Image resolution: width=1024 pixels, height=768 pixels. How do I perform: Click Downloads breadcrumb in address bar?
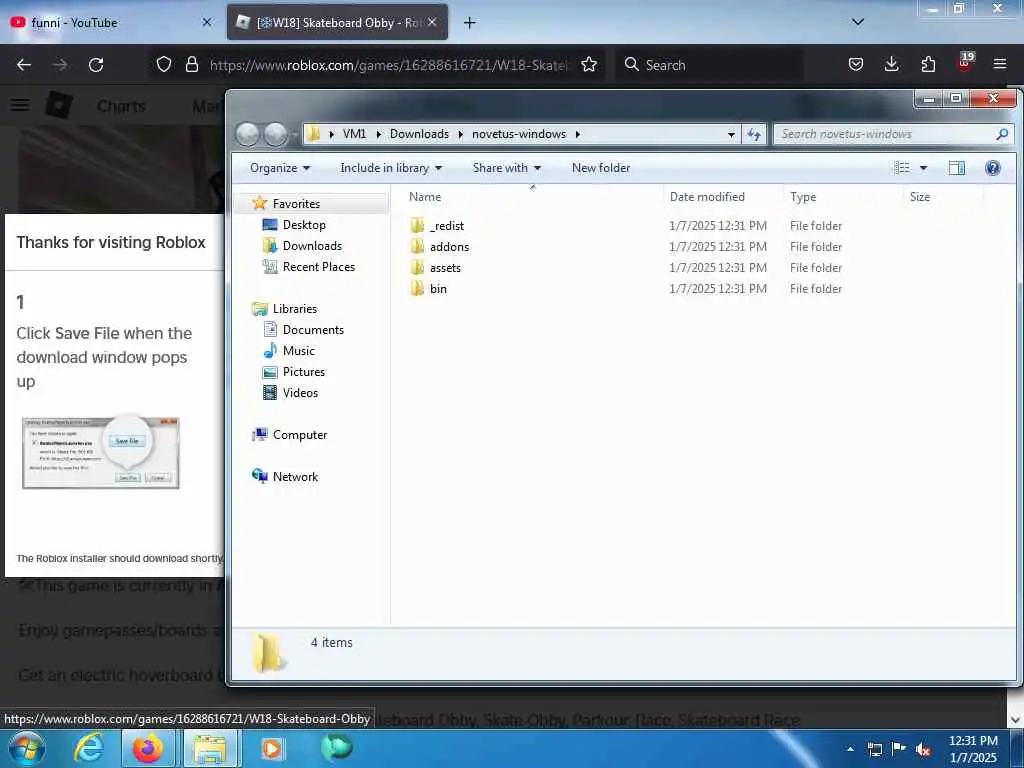419,134
